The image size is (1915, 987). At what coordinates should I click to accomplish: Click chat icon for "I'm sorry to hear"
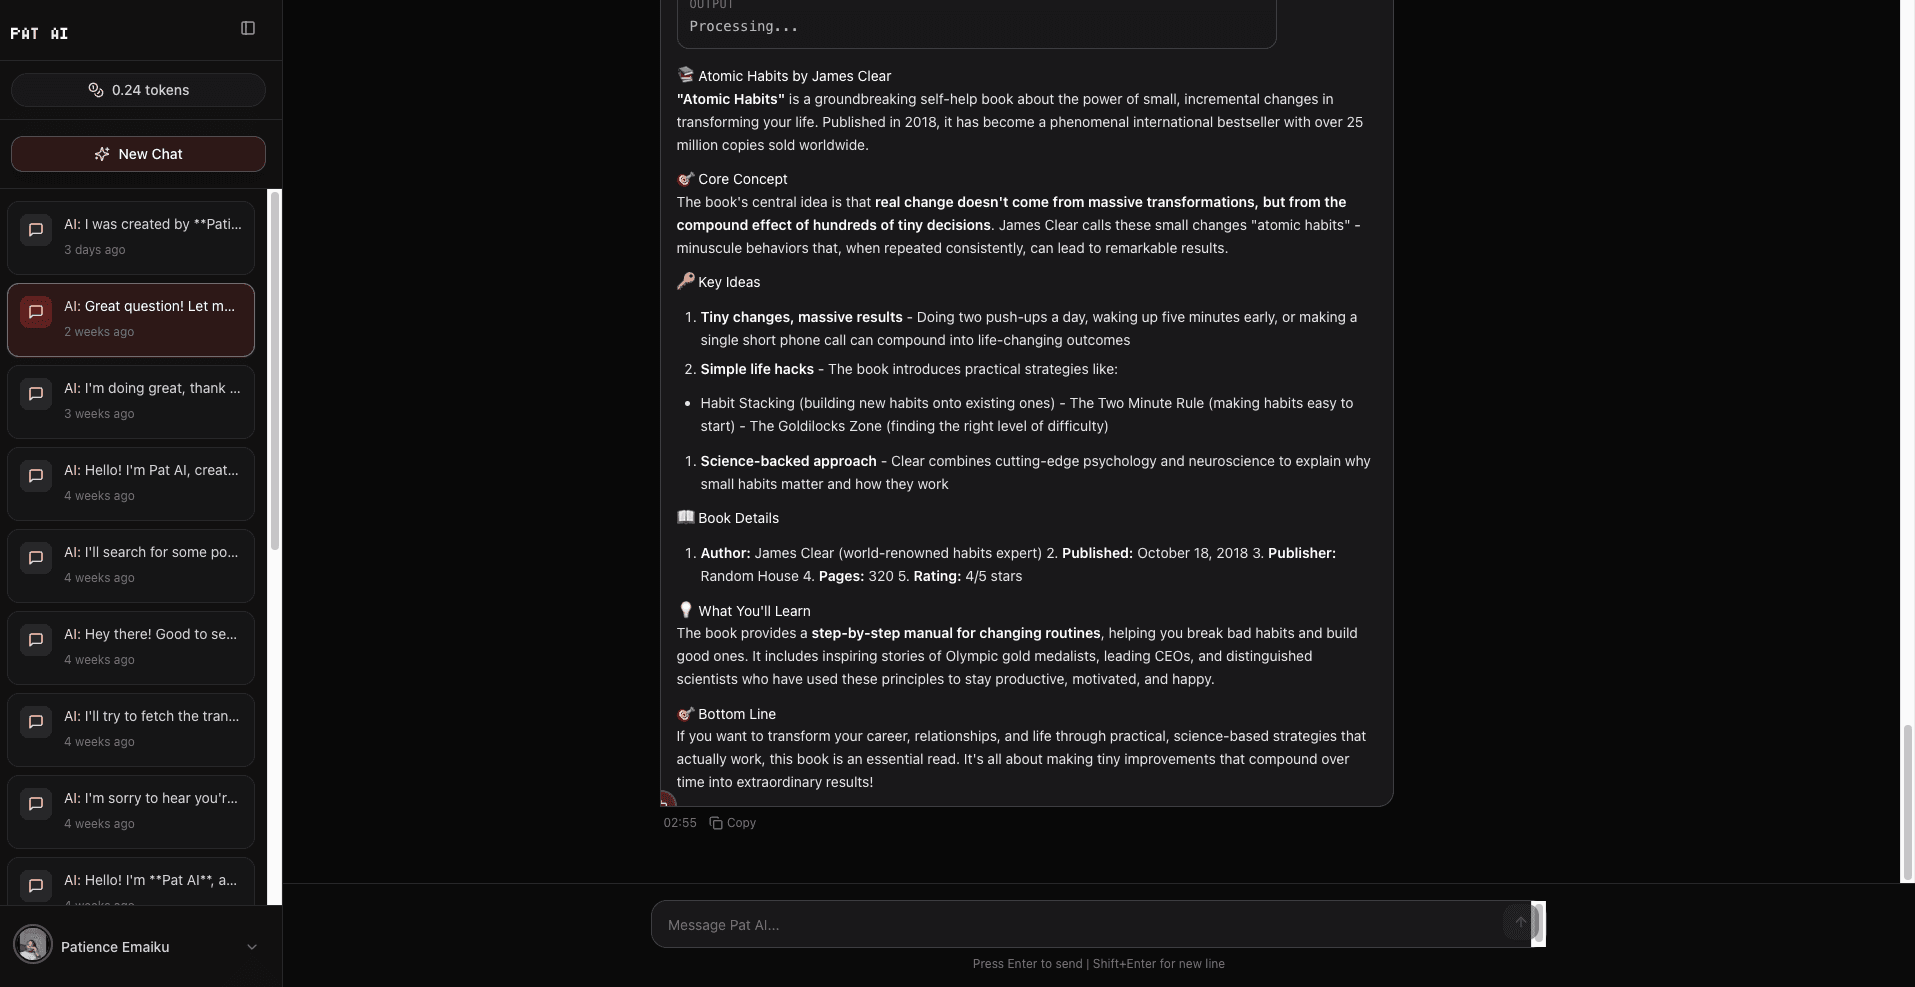(x=36, y=804)
